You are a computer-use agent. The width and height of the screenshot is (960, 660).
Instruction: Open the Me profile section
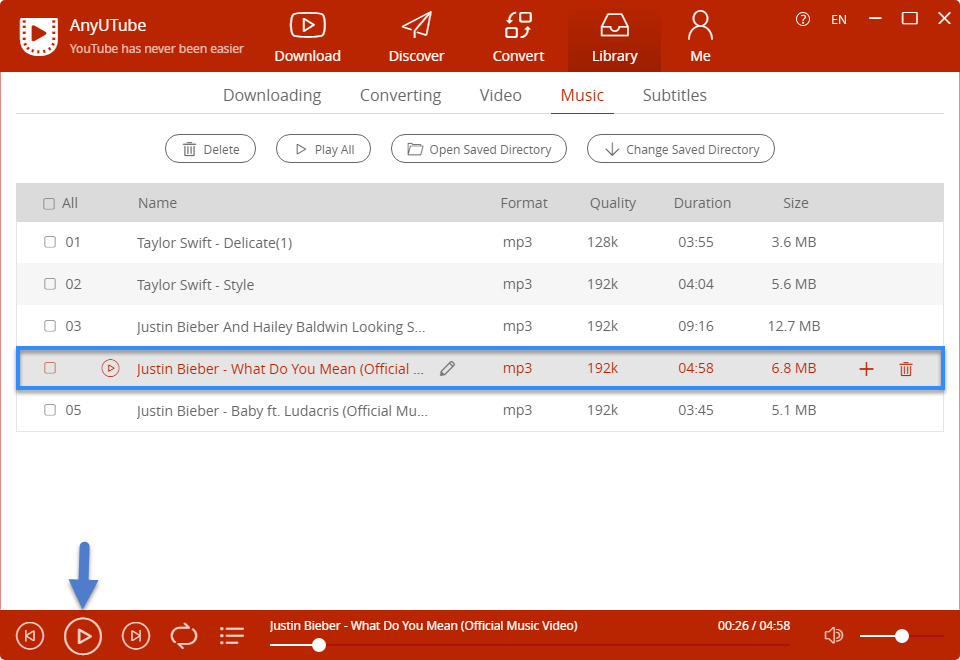tap(700, 37)
